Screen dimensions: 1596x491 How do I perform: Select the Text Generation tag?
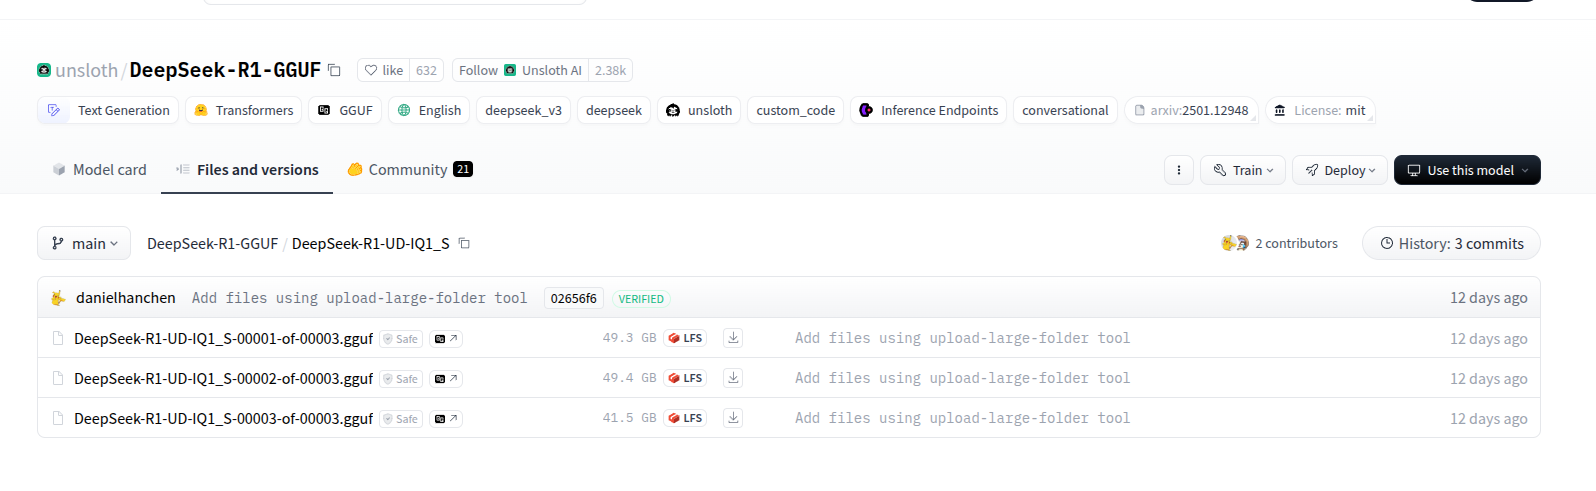108,110
